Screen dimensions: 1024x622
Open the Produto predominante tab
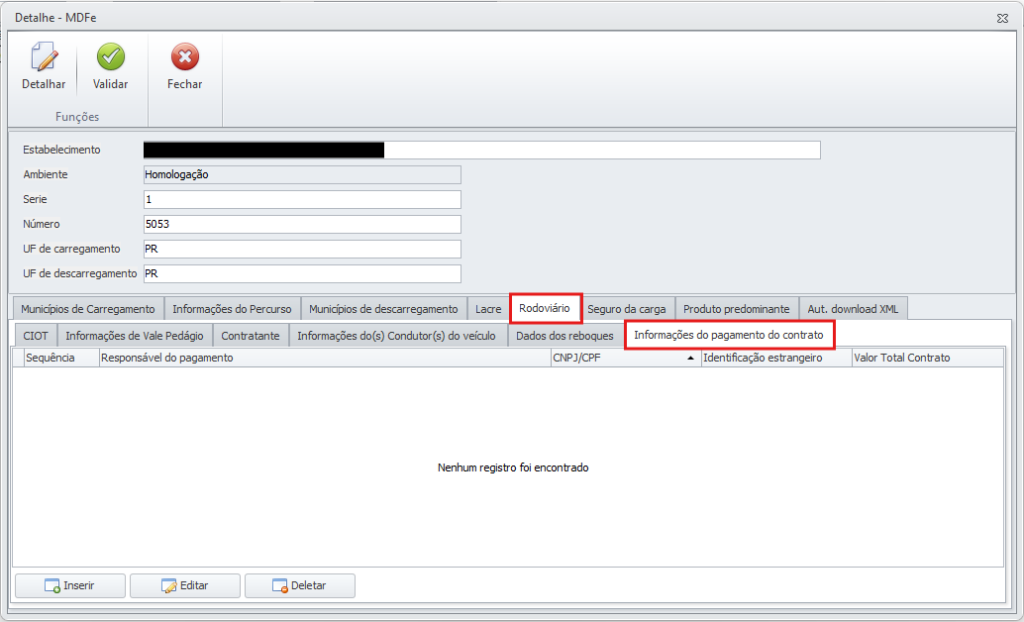tap(737, 309)
